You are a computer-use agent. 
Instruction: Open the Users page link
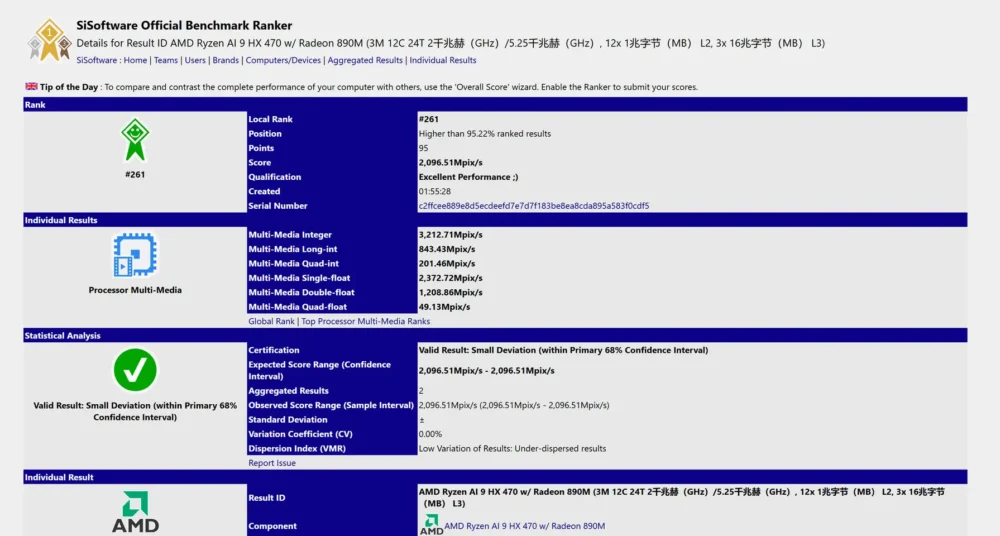pos(195,60)
